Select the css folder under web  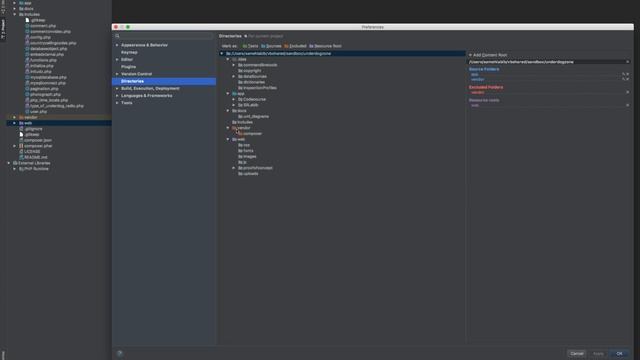tap(244, 145)
